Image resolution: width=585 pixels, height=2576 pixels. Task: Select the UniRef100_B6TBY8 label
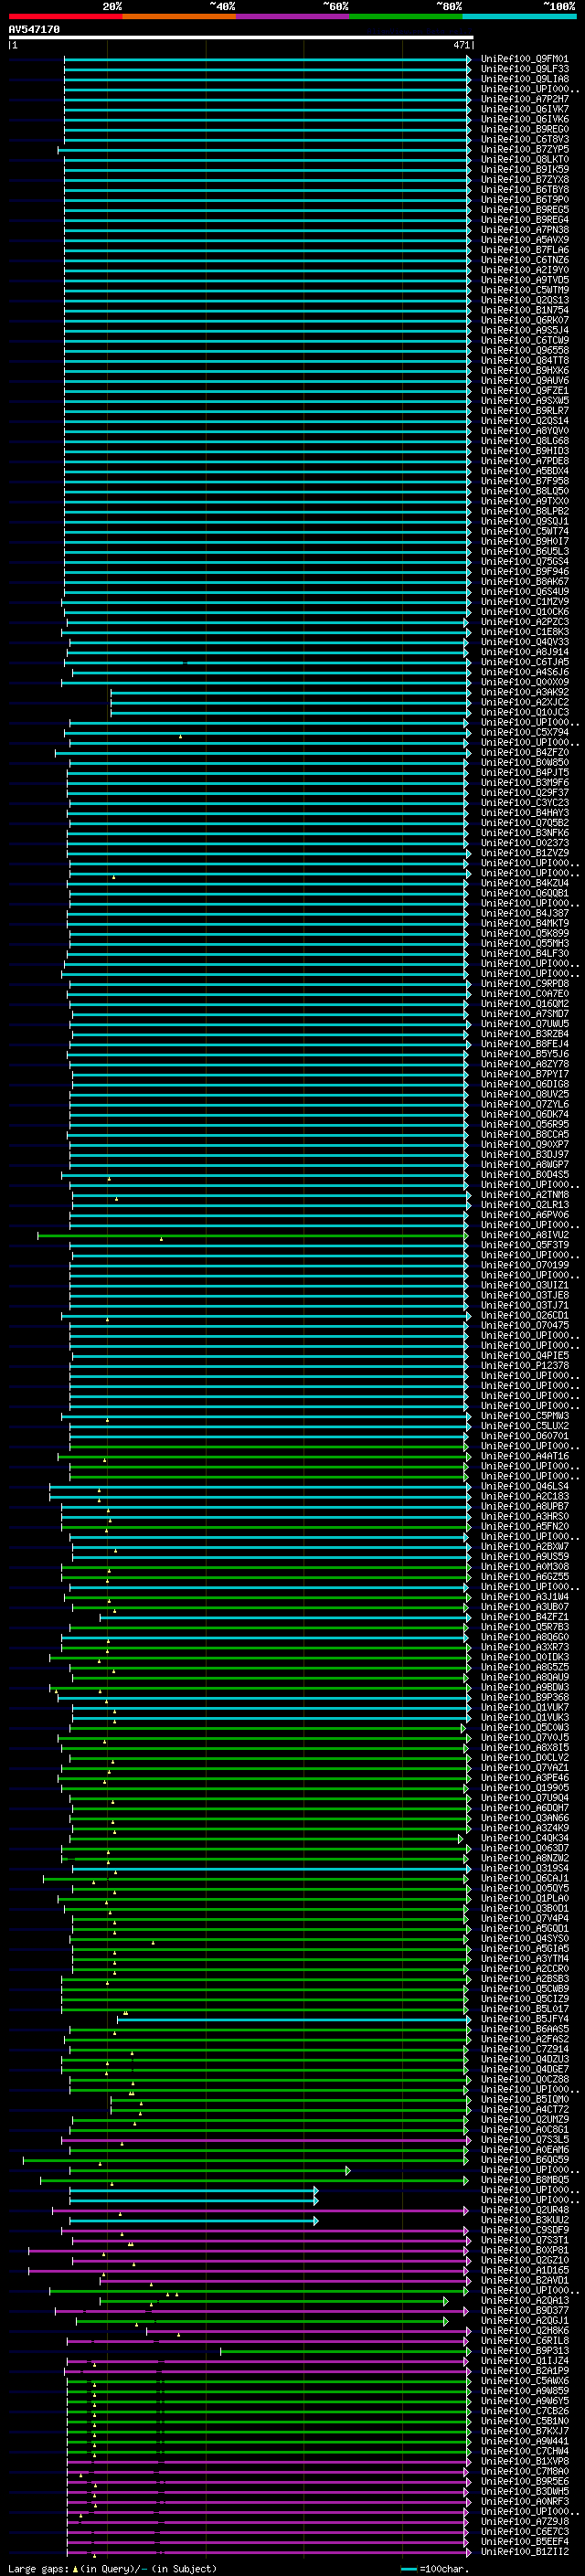click(x=524, y=189)
